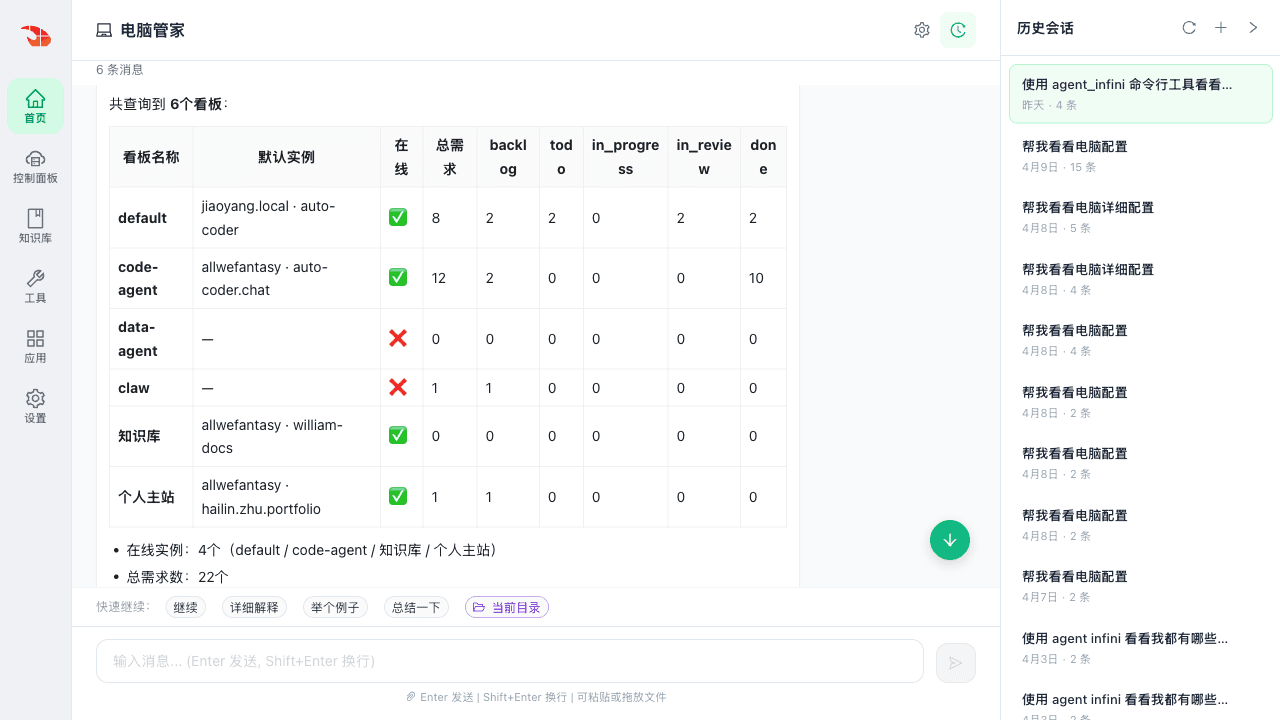Open the 知识库 knowledge base section

pos(35,226)
